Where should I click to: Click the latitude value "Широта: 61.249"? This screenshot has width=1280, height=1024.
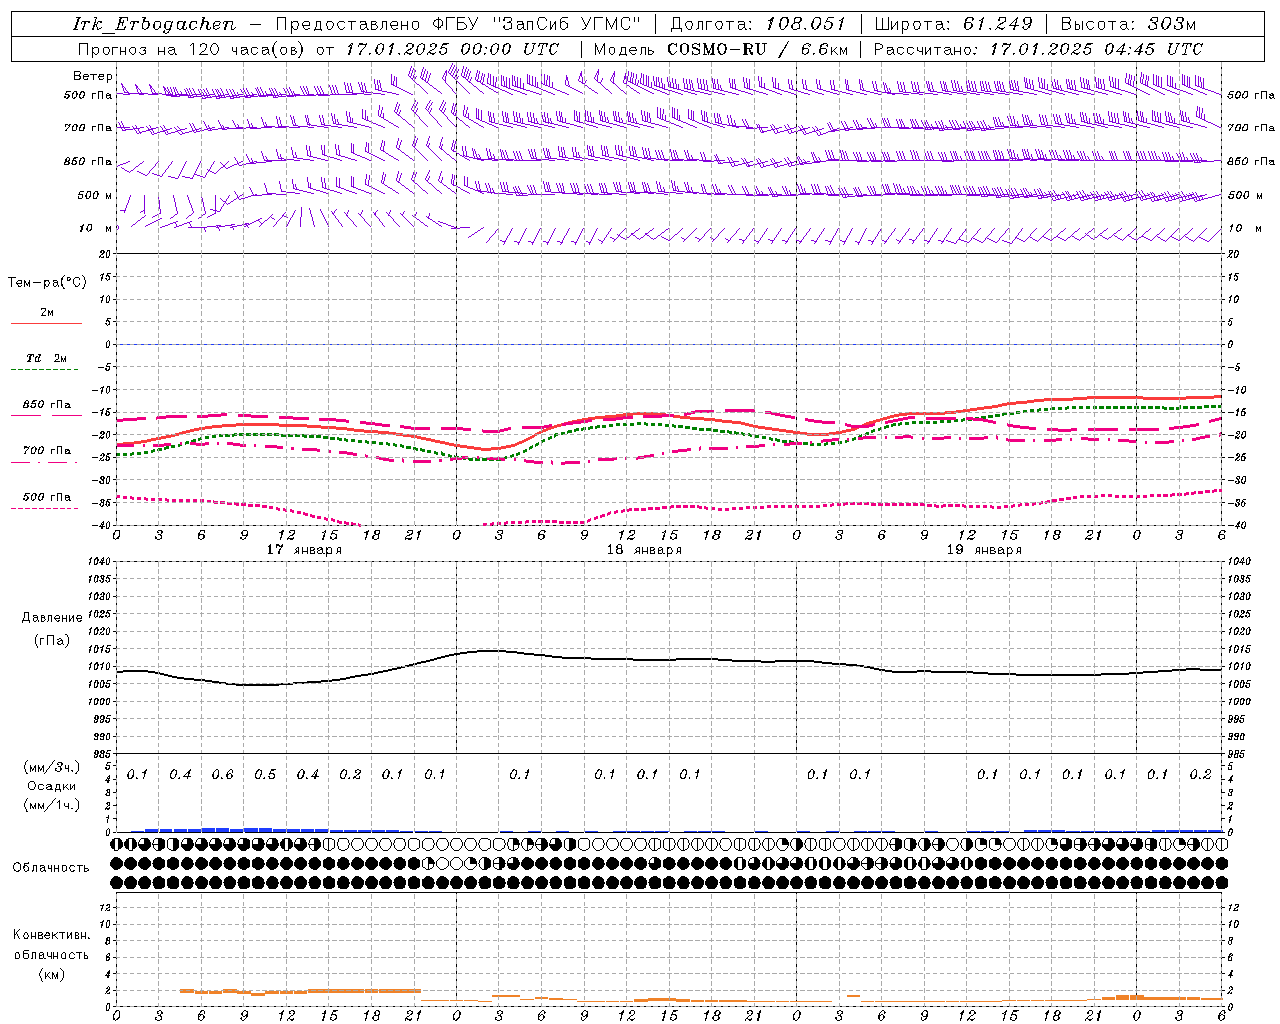(953, 24)
